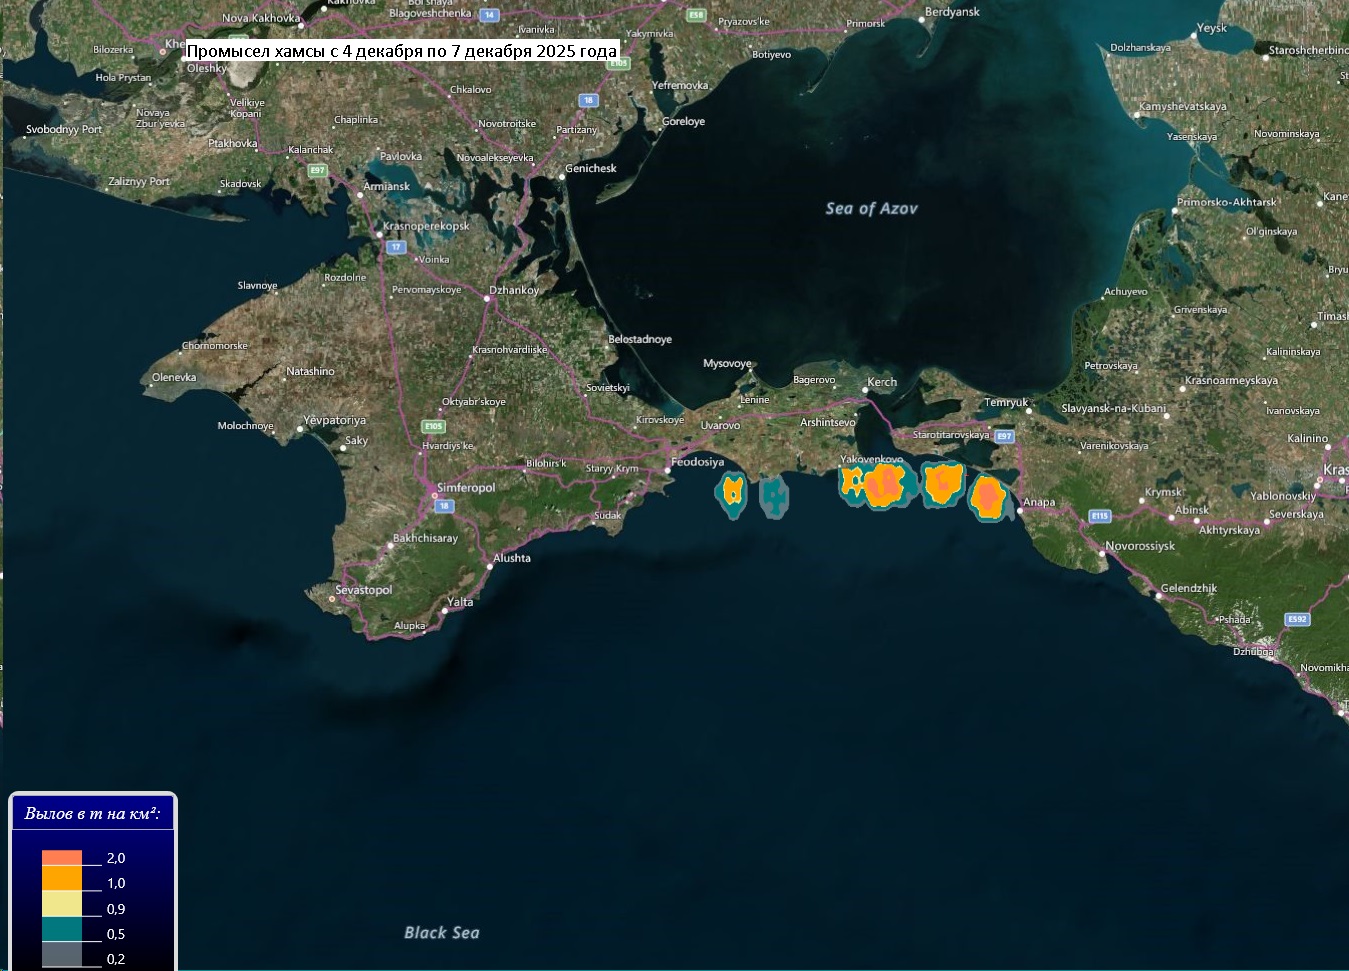Click the 'Black Sea' label
This screenshot has width=1349, height=971.
[x=441, y=932]
